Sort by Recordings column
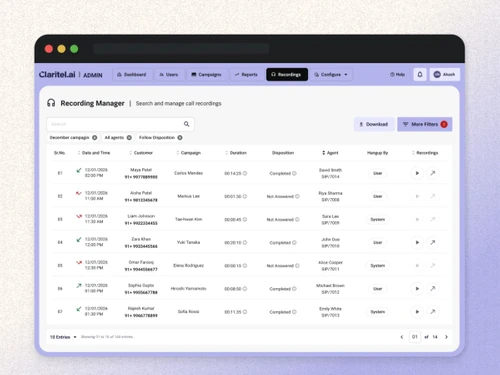The image size is (500, 375). (x=425, y=153)
